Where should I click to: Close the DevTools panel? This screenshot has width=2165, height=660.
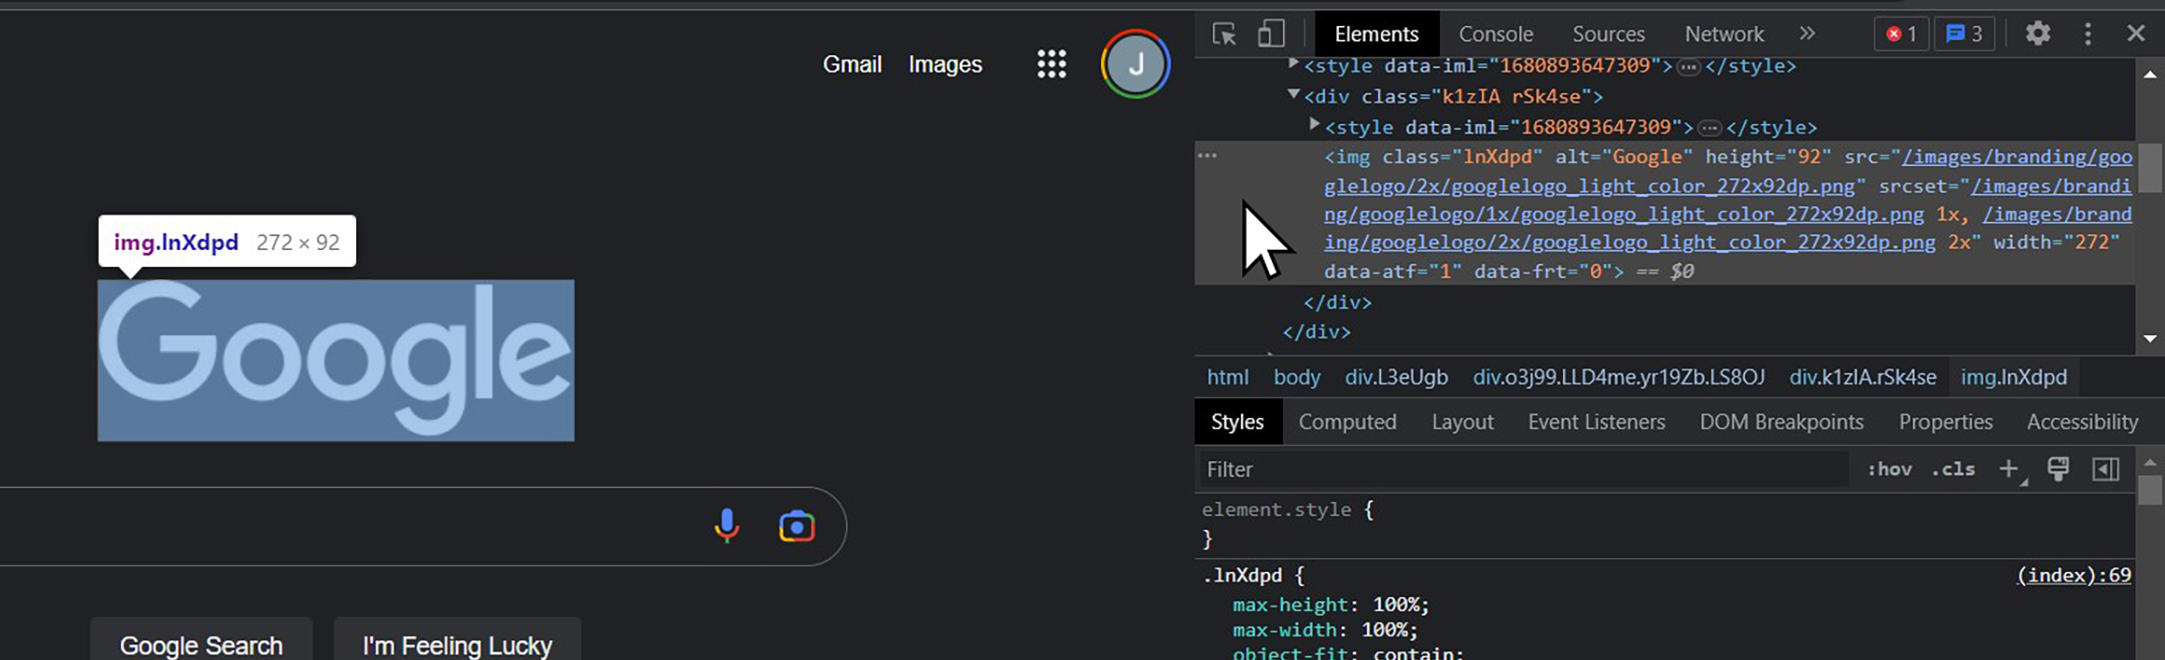coord(2136,34)
